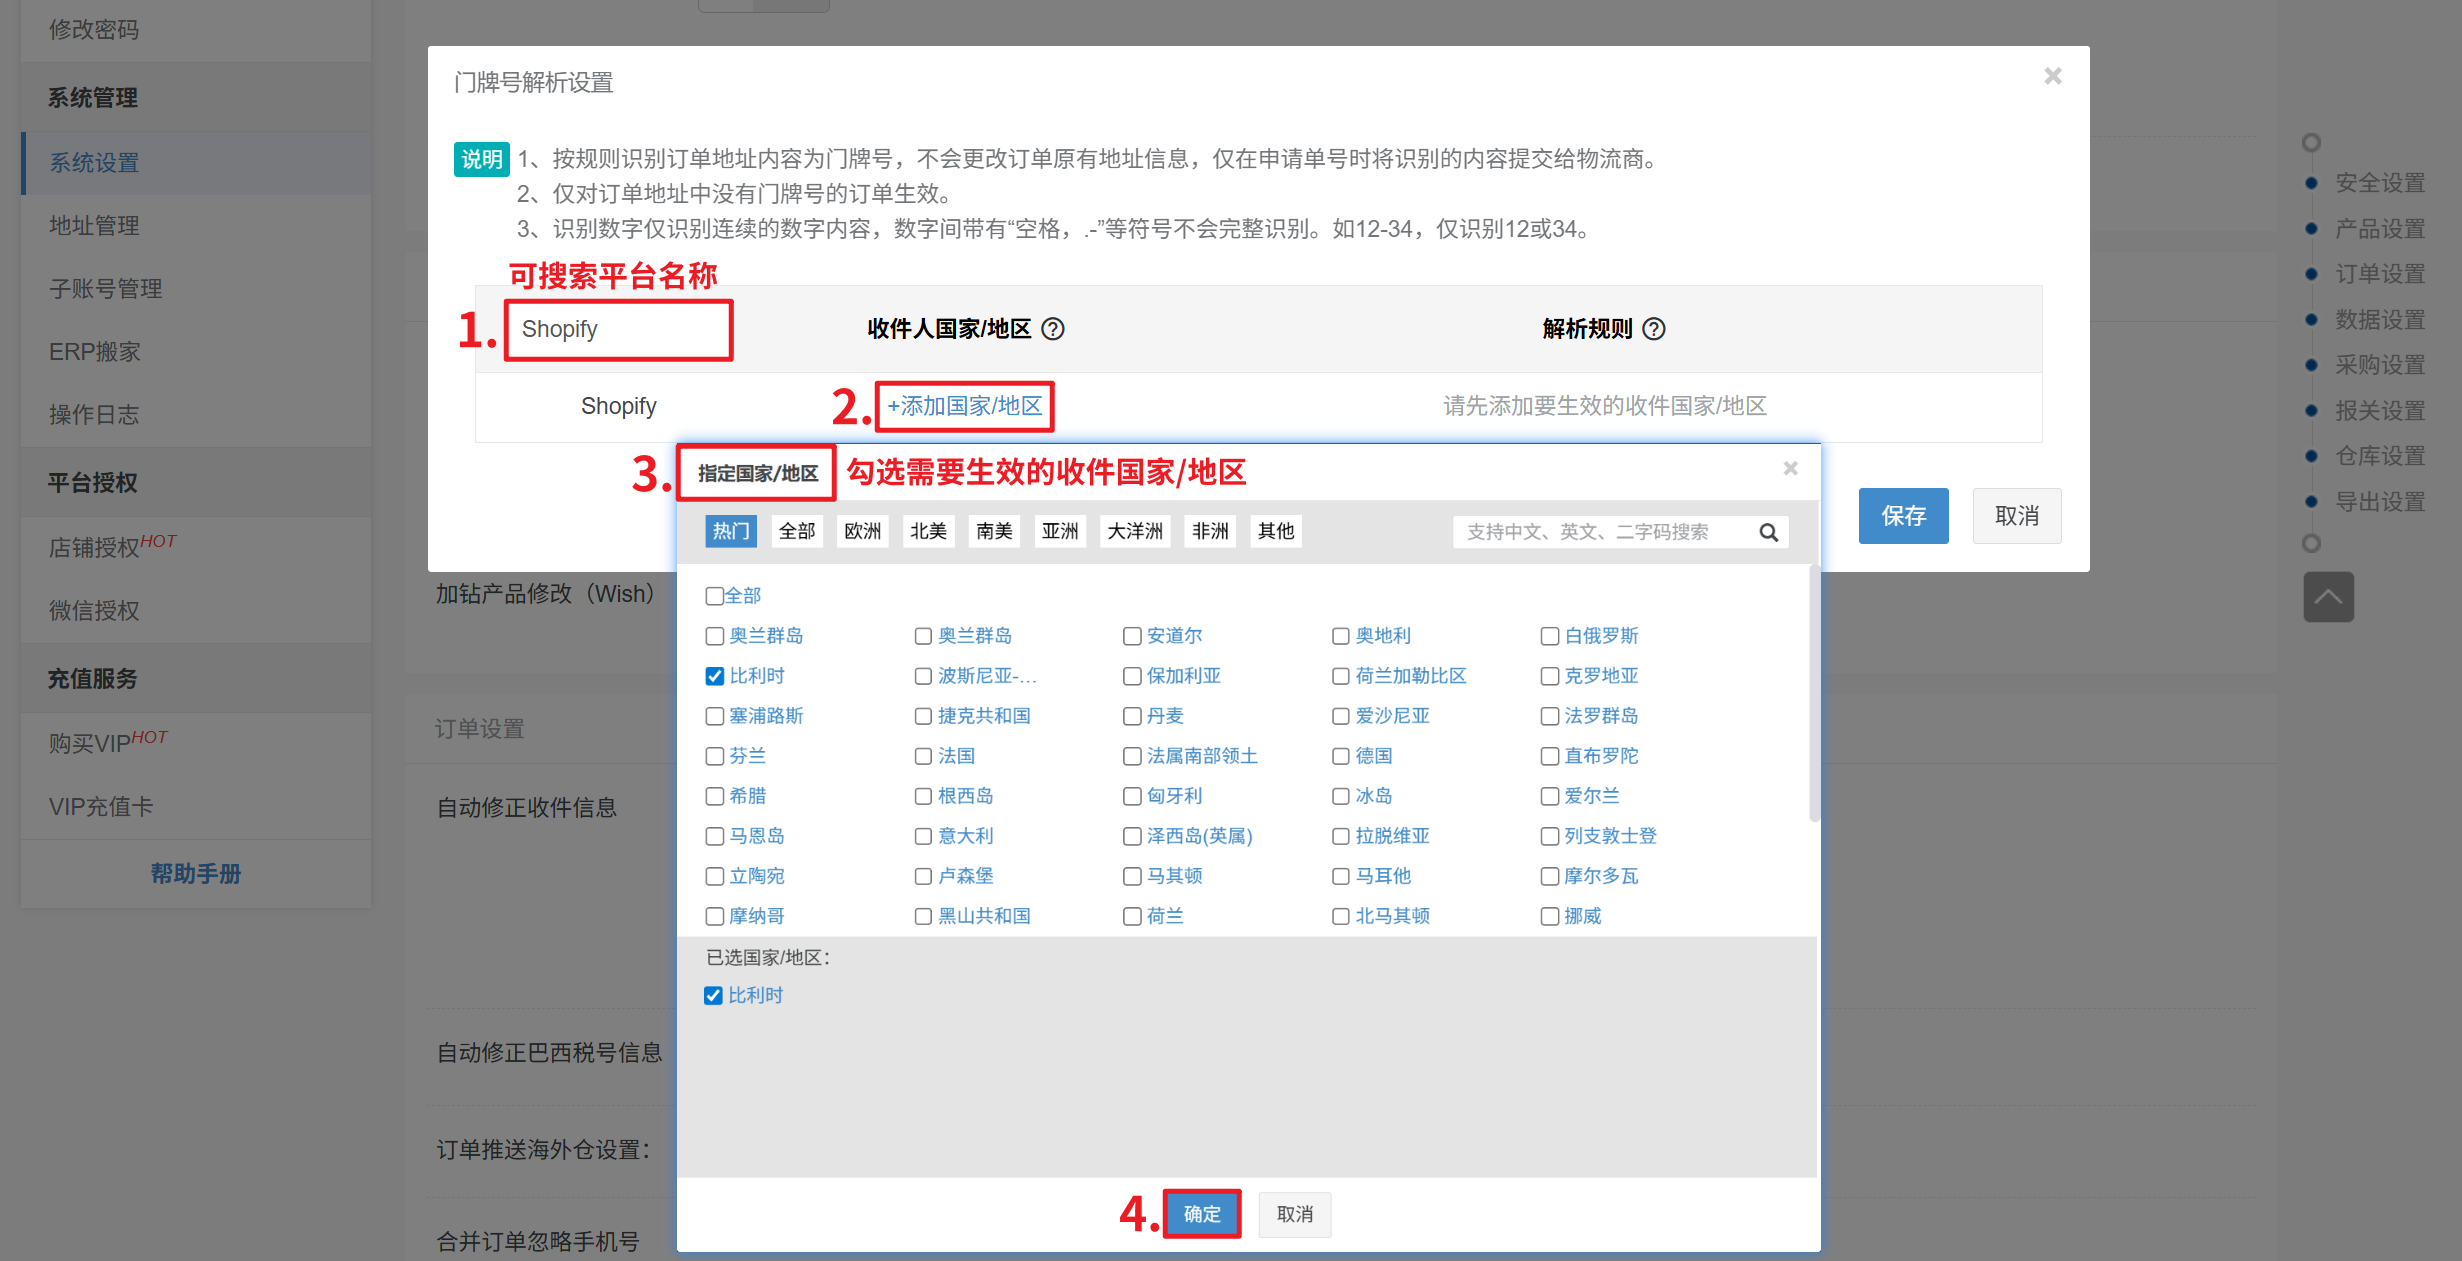Open the 大洋洲 region tab

(x=1134, y=531)
